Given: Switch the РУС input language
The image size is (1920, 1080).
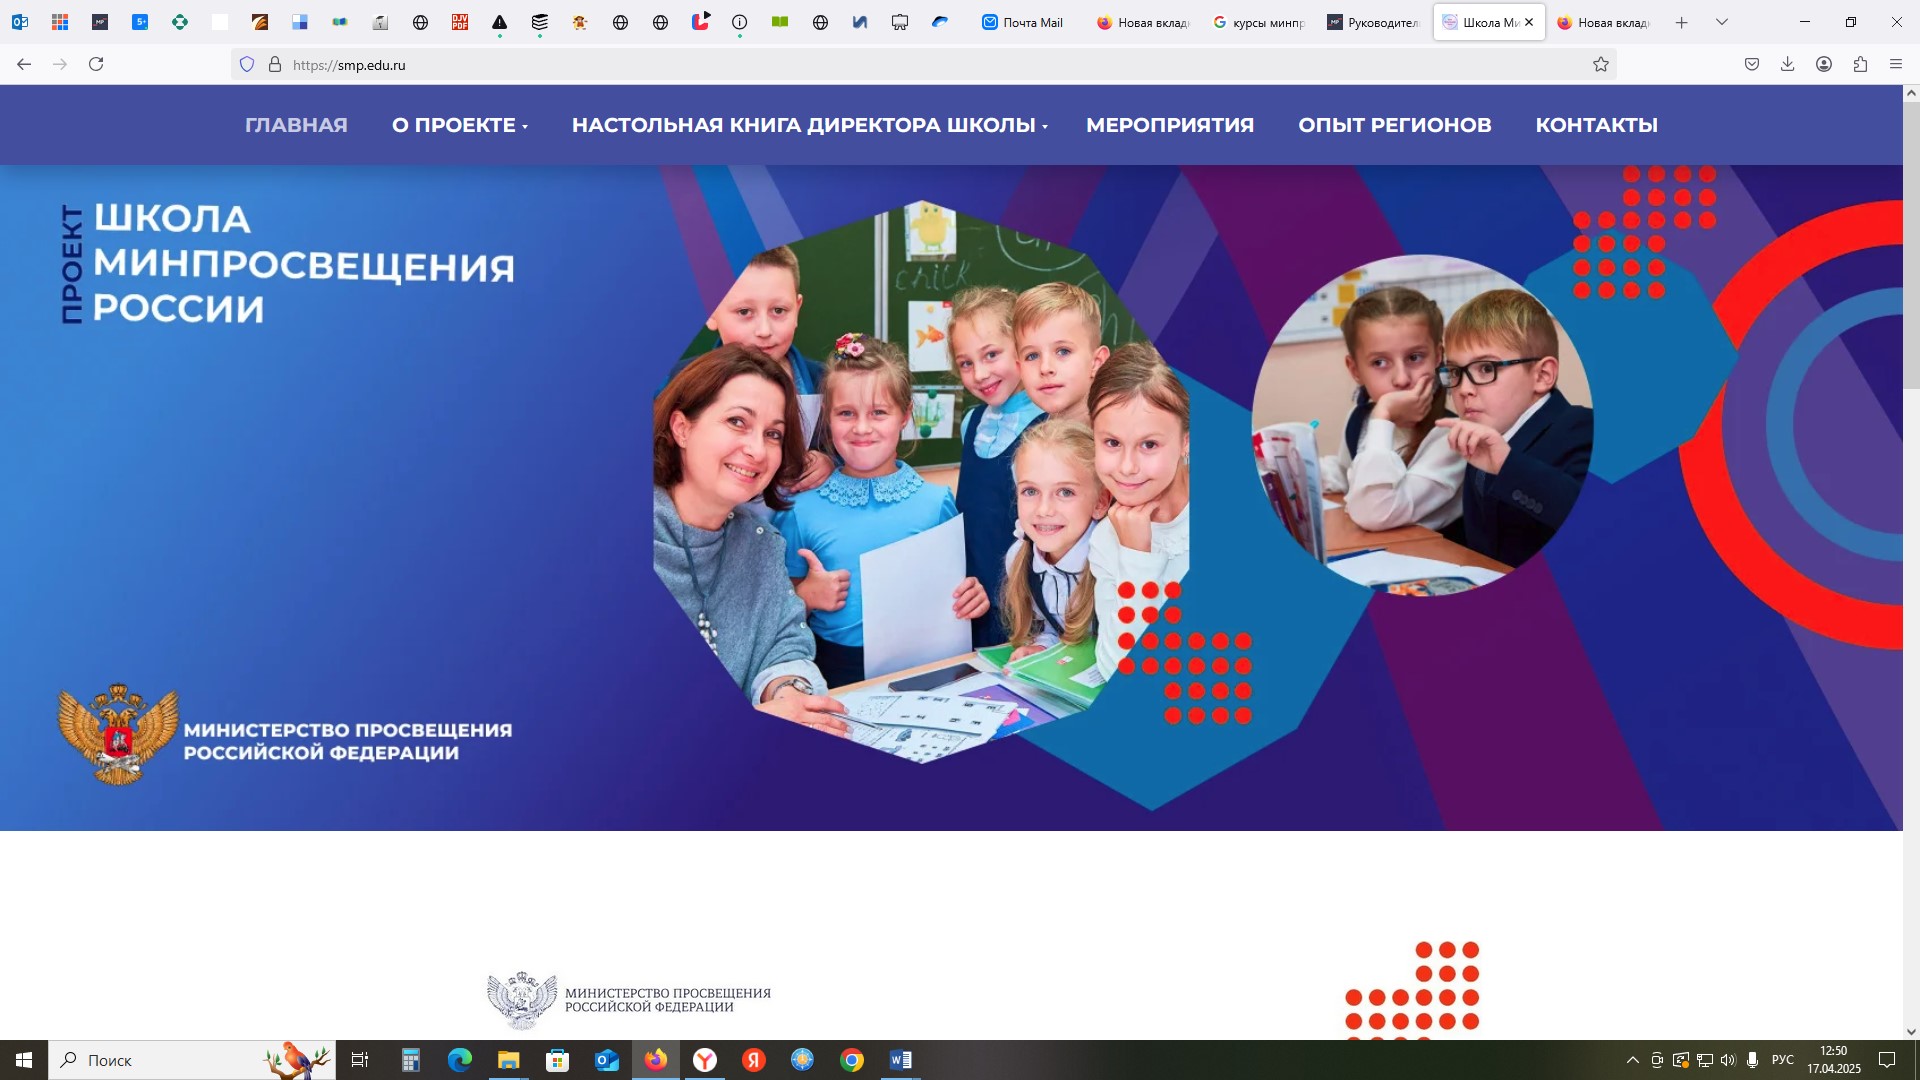Looking at the screenshot, I should coord(1783,1060).
